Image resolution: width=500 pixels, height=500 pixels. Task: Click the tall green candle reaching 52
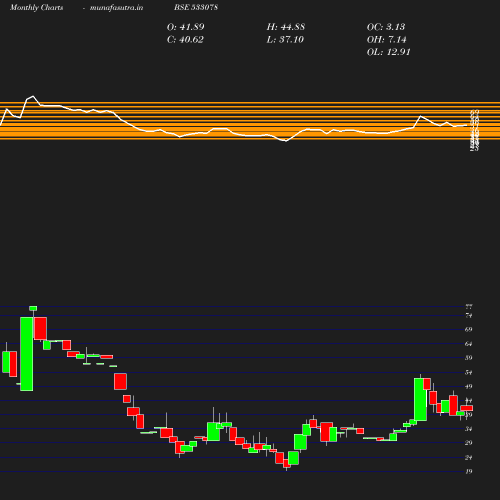click(420, 399)
